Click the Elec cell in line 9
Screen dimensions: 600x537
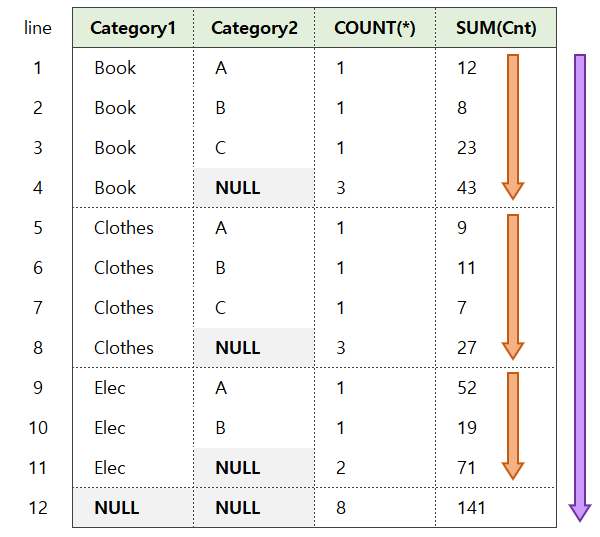pyautogui.click(x=110, y=388)
